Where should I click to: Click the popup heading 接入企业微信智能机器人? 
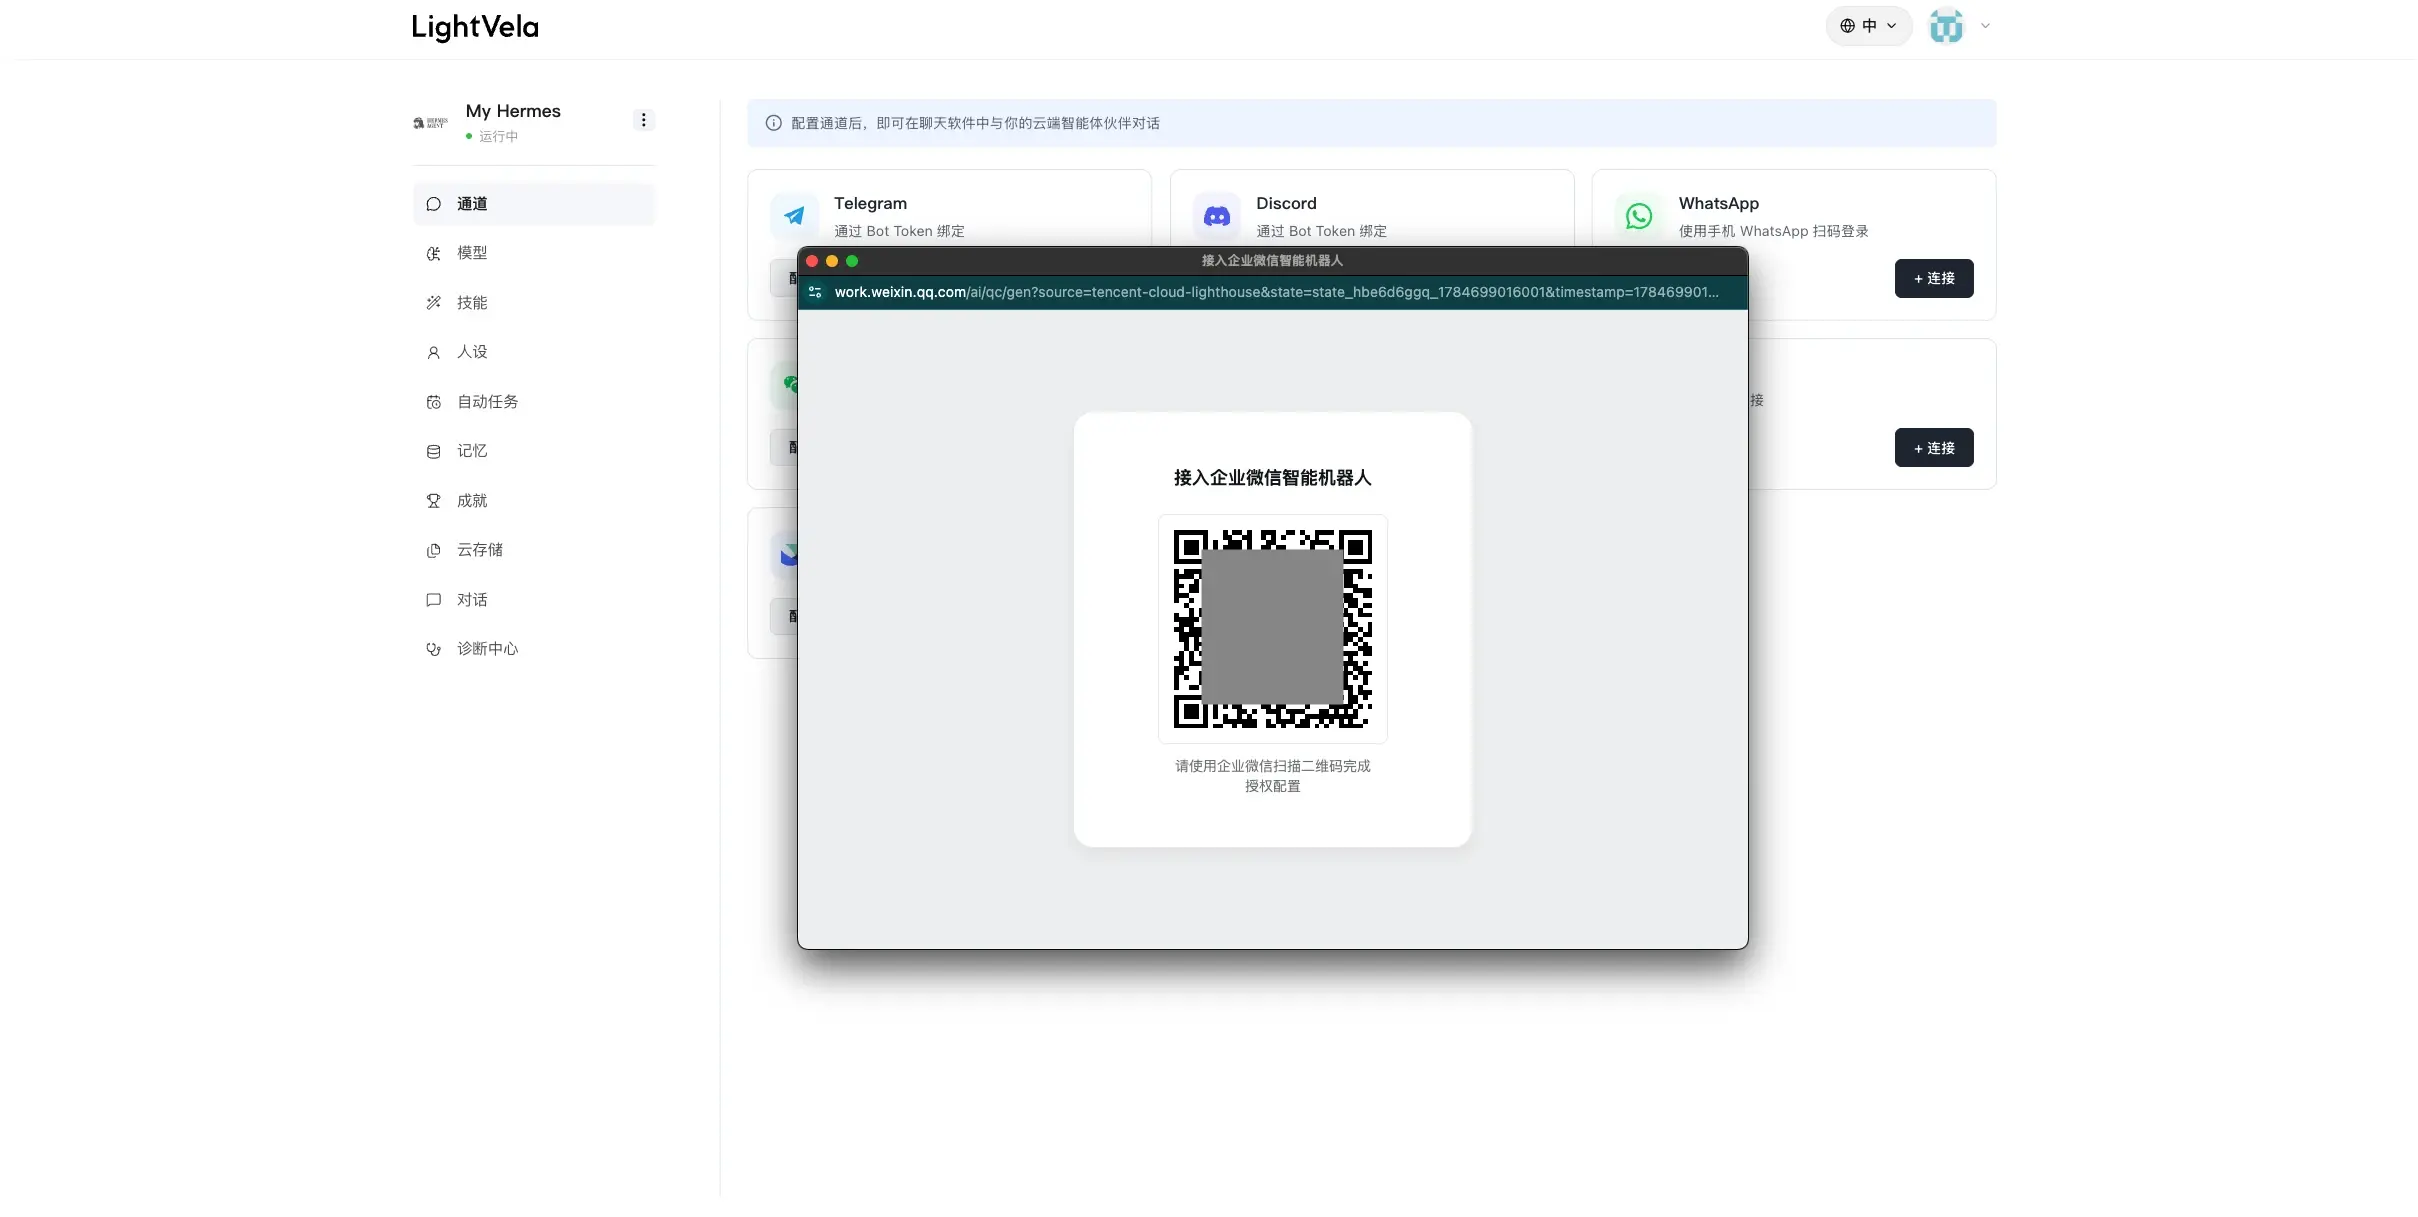click(x=1272, y=478)
